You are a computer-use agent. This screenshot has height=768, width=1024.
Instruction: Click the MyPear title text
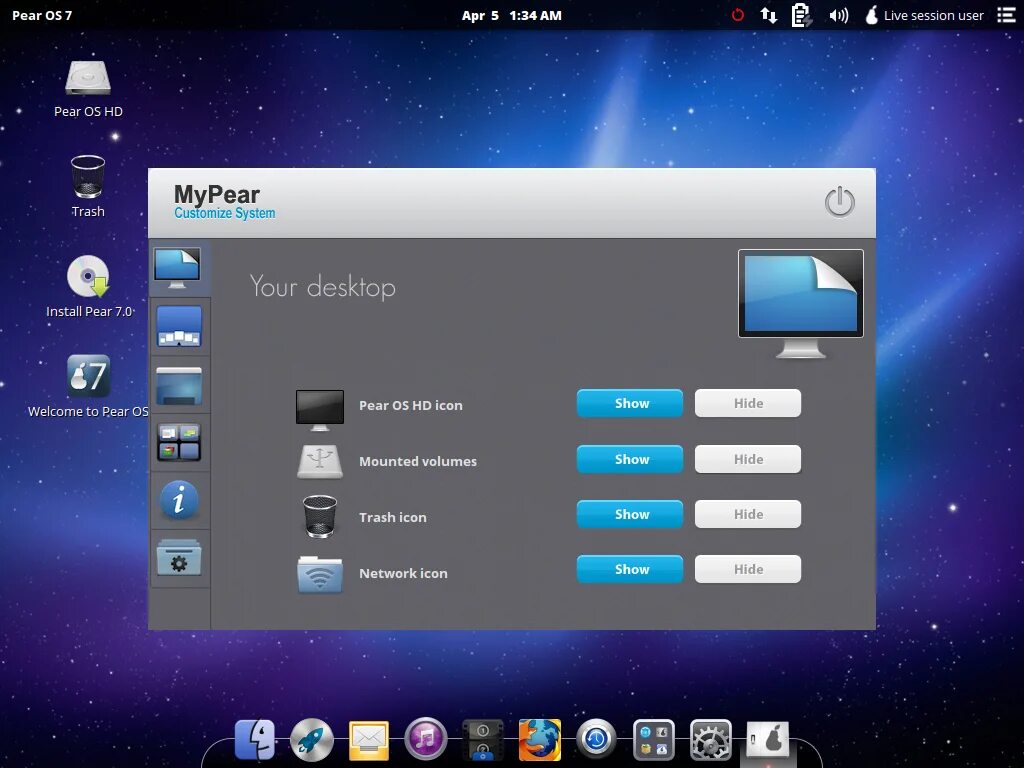pos(217,194)
